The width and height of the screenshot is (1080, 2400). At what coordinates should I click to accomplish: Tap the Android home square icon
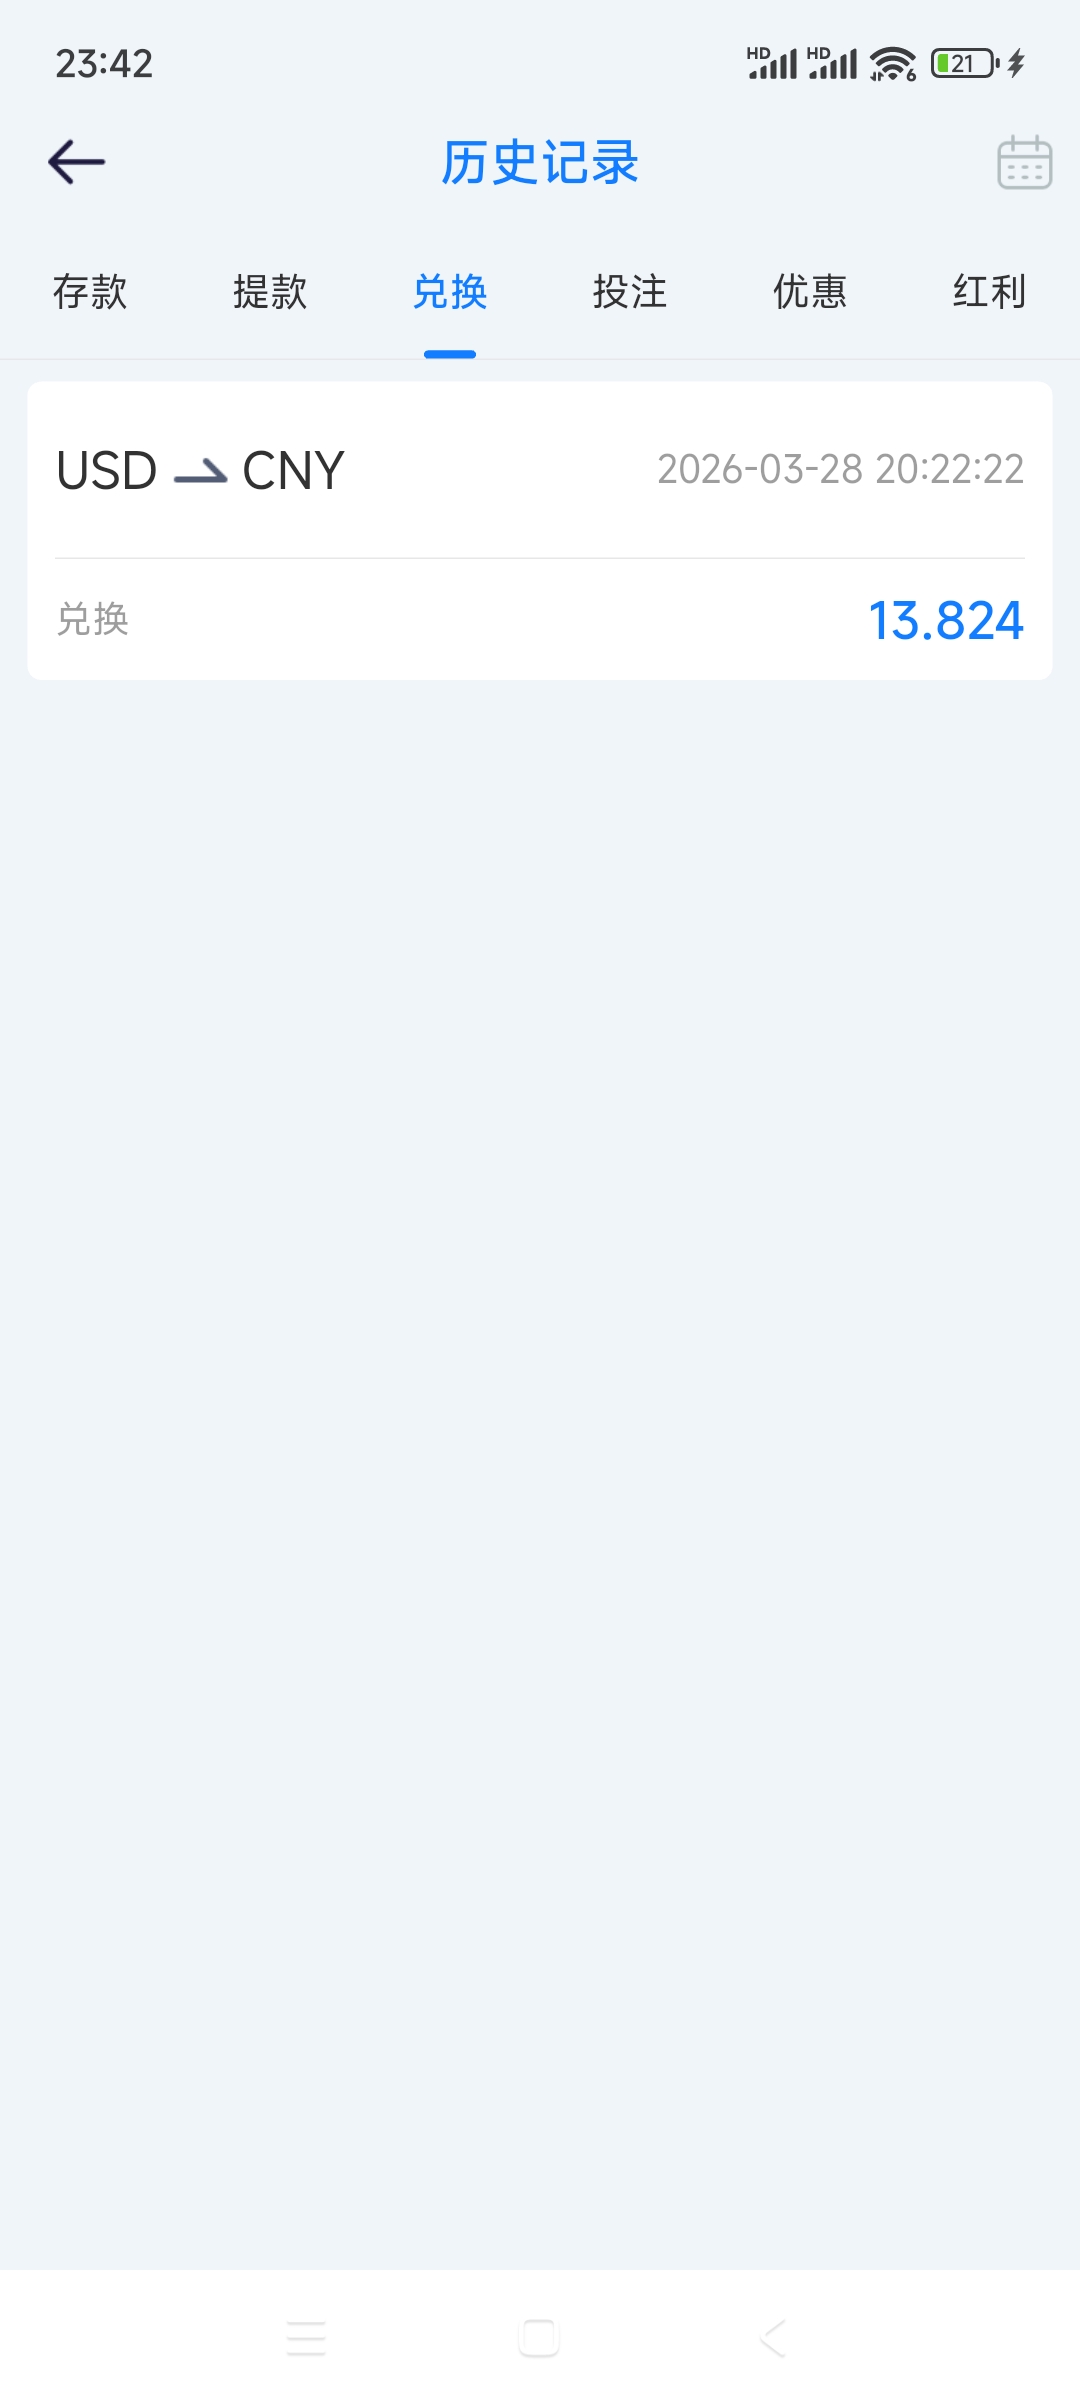pyautogui.click(x=539, y=2338)
